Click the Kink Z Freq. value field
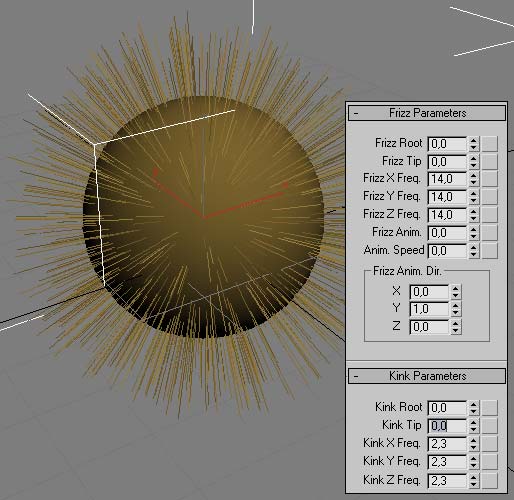This screenshot has height=500, width=514. (x=447, y=480)
